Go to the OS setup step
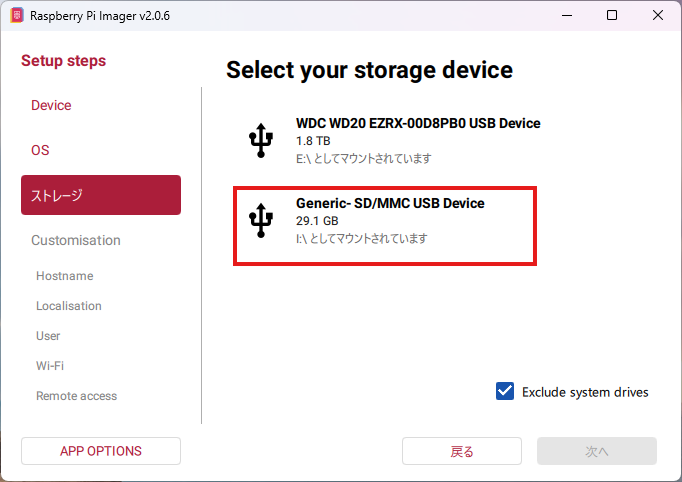The height and width of the screenshot is (482, 682). click(x=40, y=150)
